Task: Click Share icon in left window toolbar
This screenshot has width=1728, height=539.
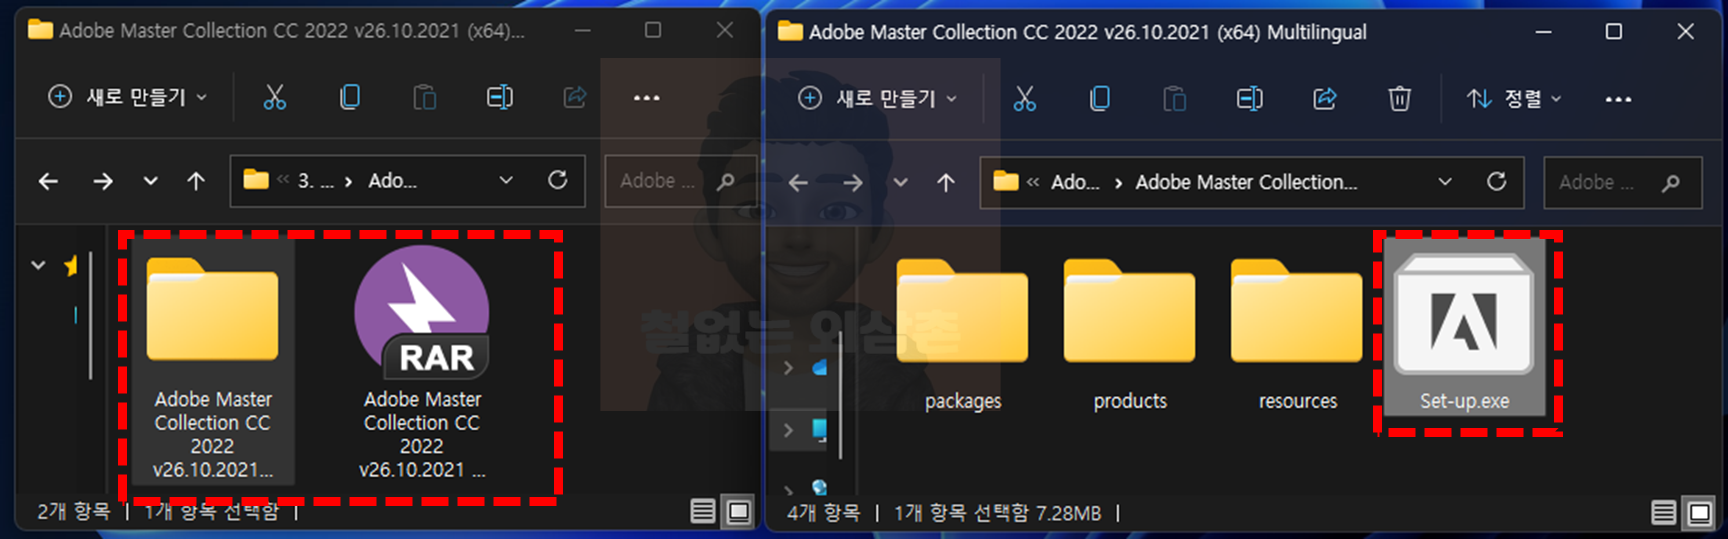Action: coord(574,97)
